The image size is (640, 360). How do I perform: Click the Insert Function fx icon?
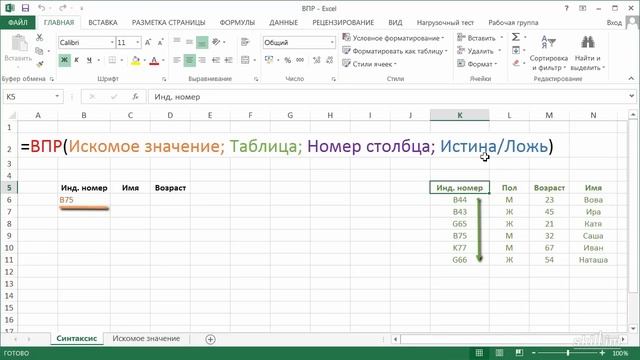[135, 97]
